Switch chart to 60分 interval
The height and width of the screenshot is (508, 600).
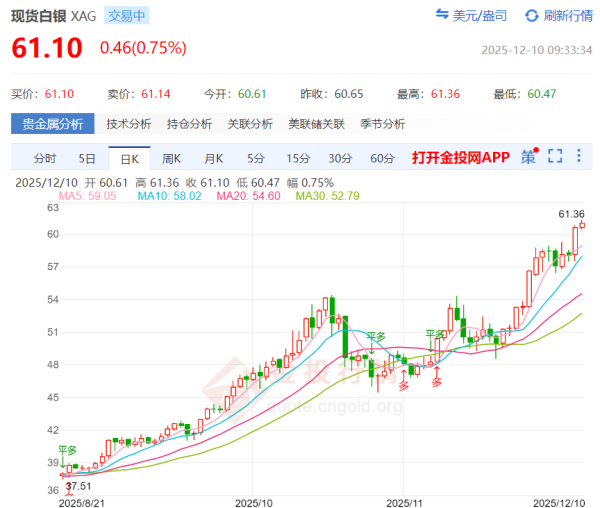click(382, 158)
